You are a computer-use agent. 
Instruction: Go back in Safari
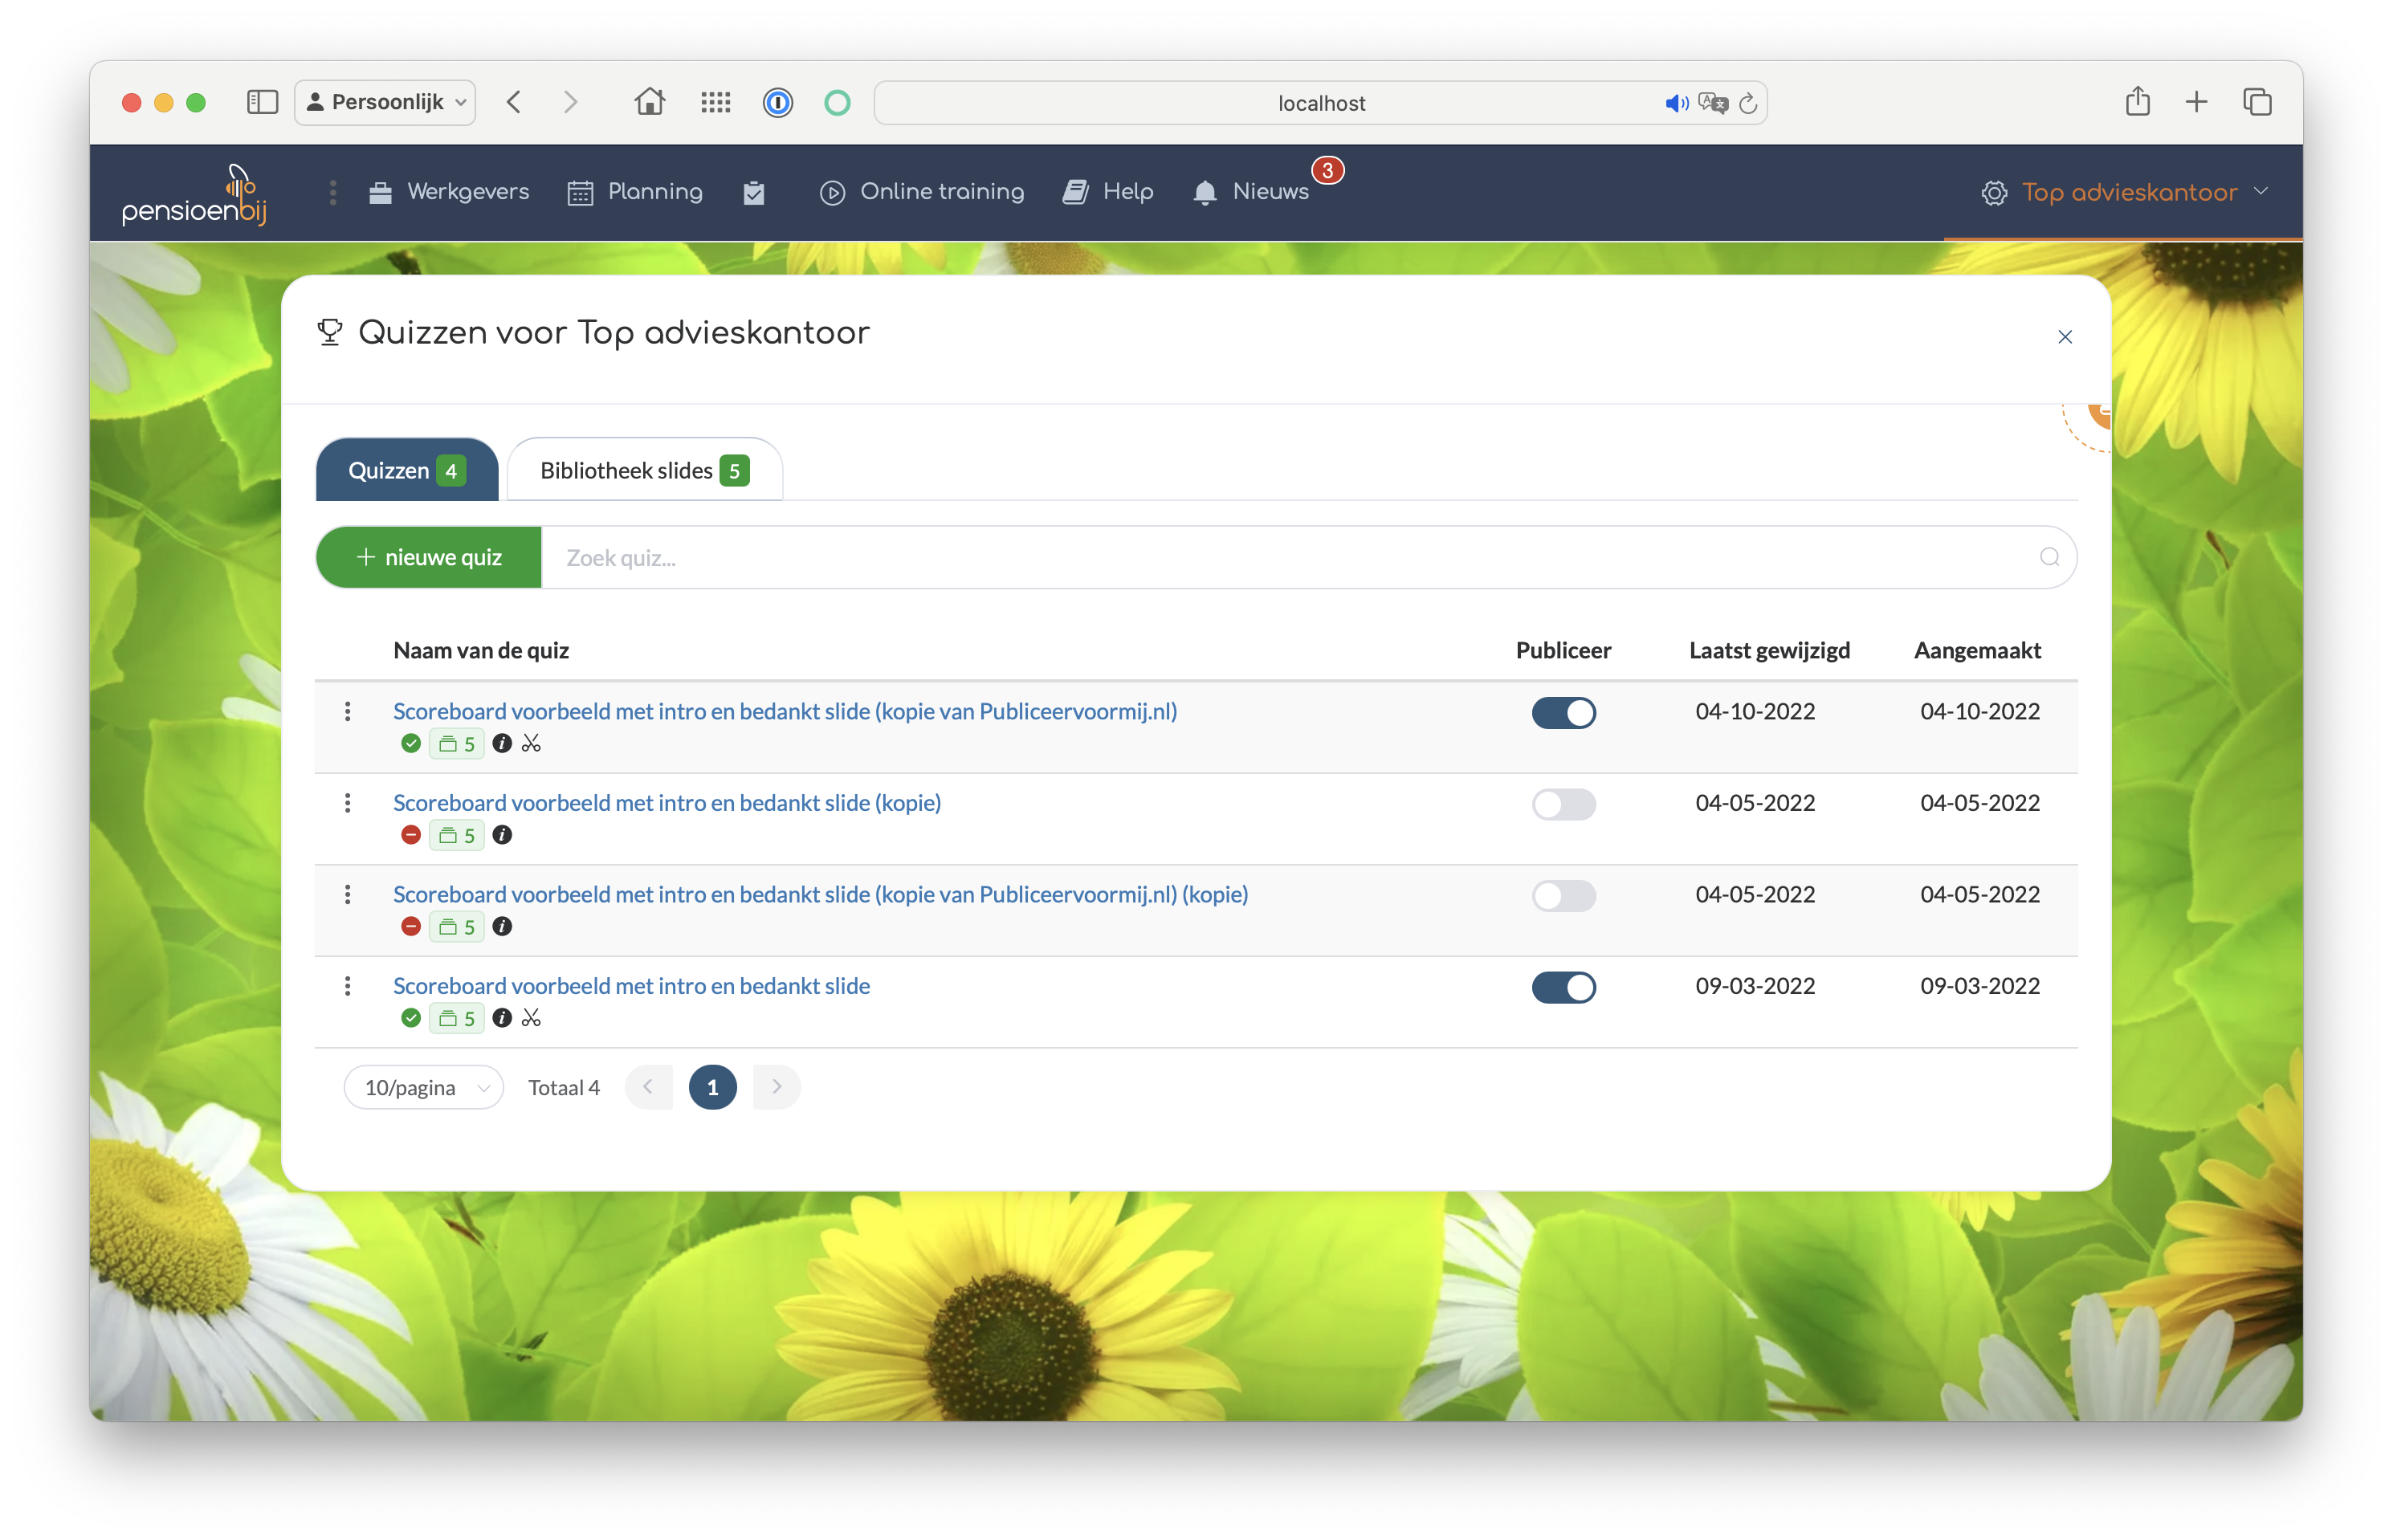514,102
